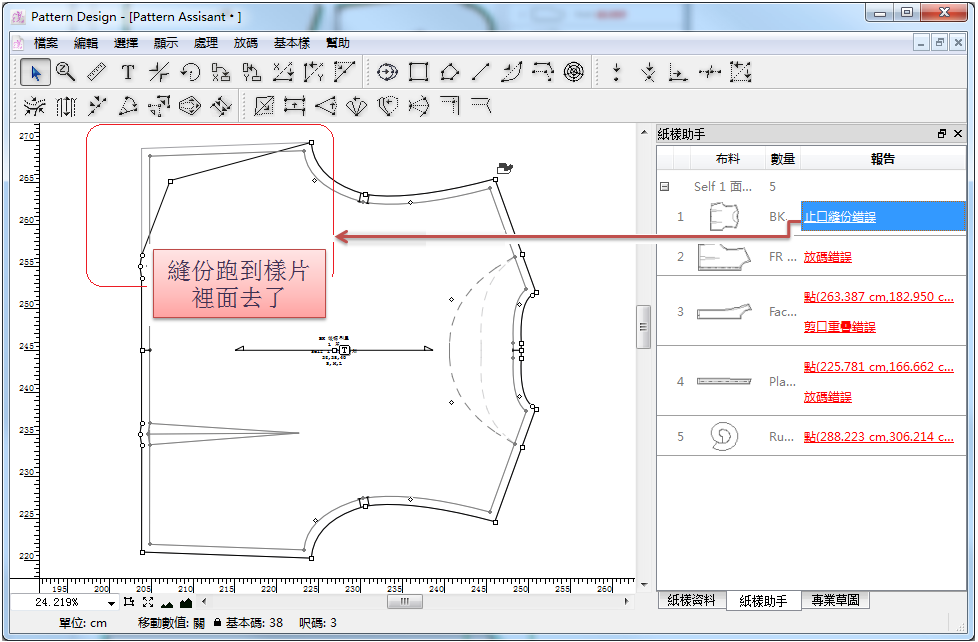
Task: Select the concentric circles tool
Action: [573, 72]
